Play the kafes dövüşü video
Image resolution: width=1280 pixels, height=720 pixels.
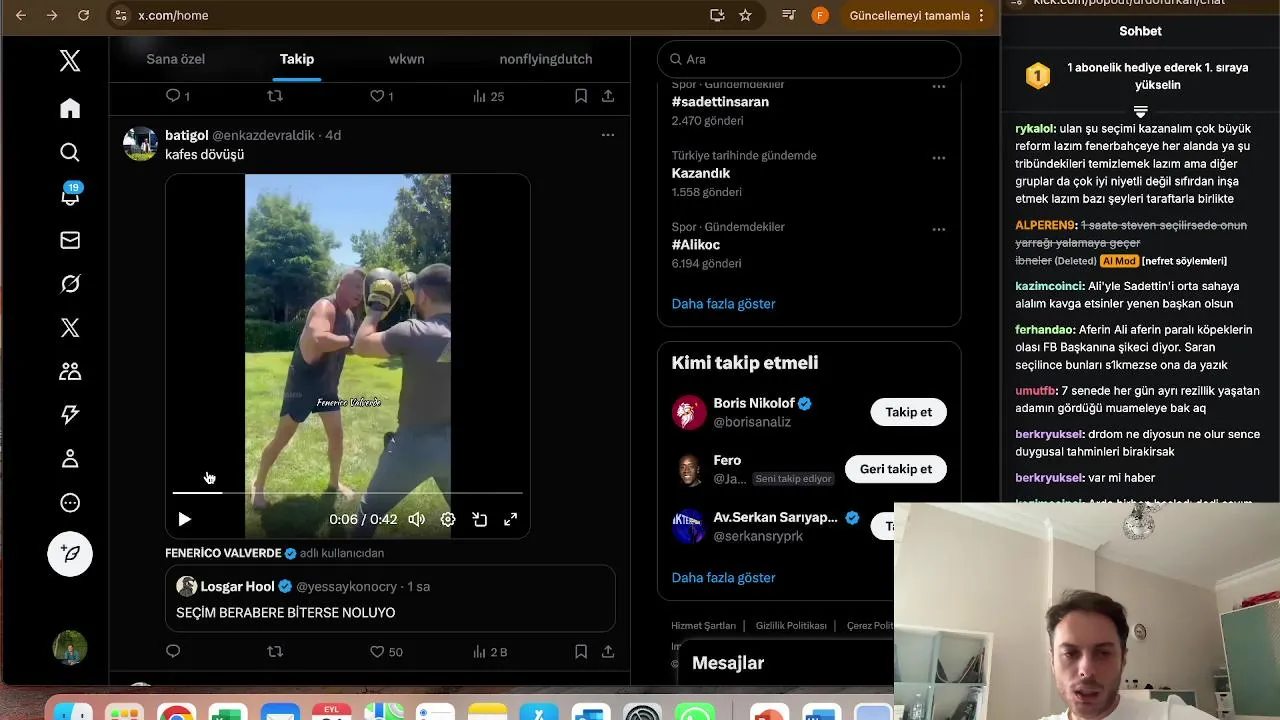[184, 519]
